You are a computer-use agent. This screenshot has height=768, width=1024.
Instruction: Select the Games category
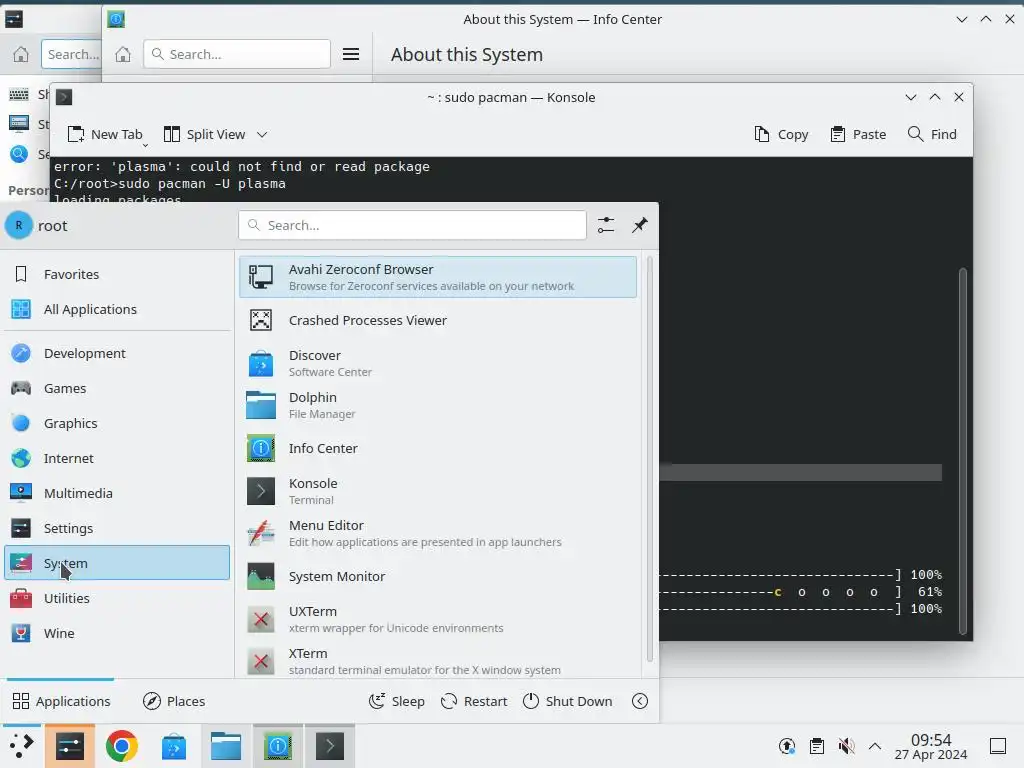[x=118, y=388]
